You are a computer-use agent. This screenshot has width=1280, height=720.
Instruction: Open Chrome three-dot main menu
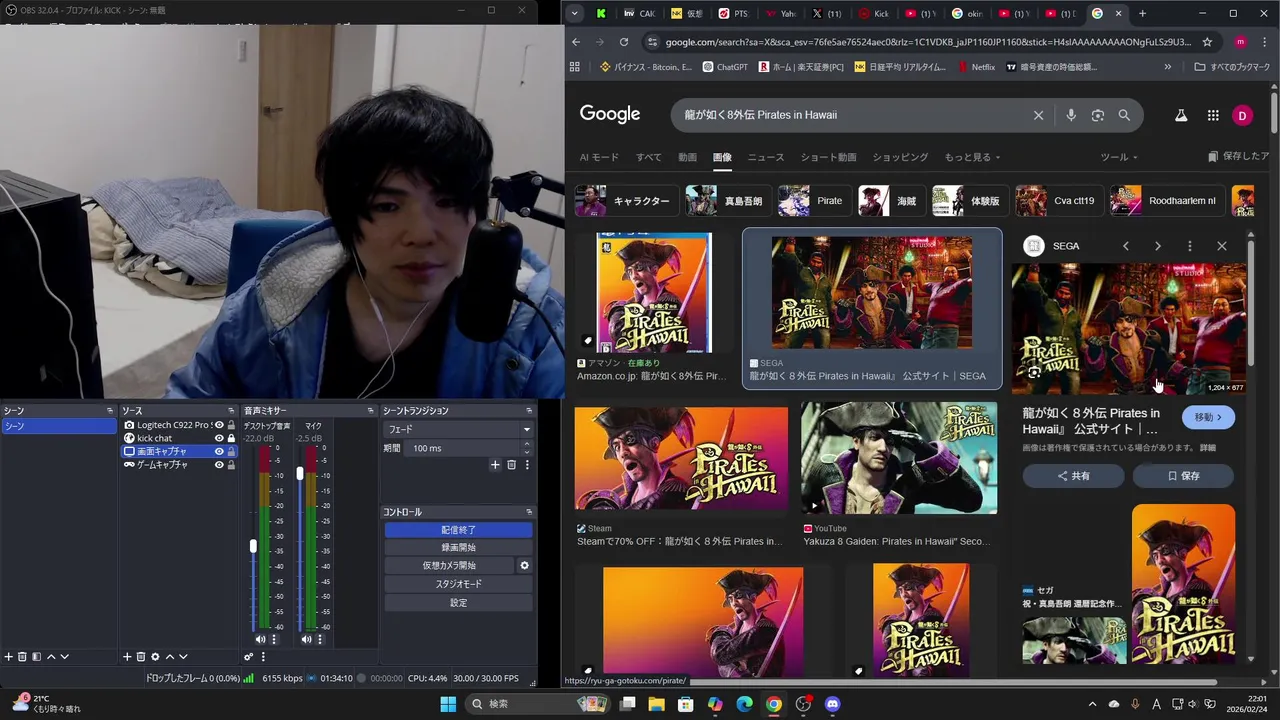pyautogui.click(x=1265, y=42)
